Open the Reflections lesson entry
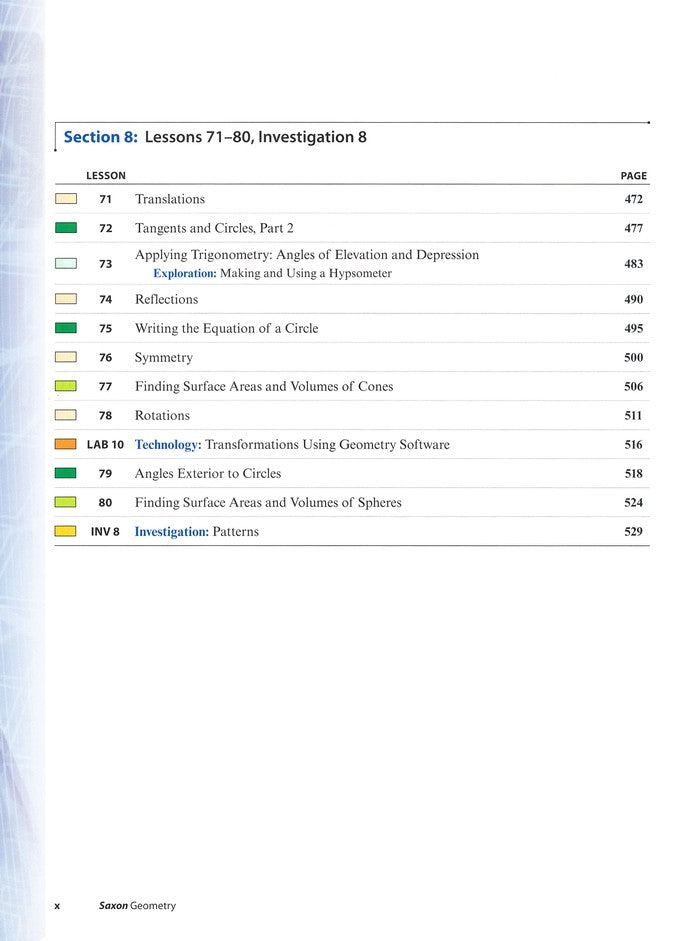699x941 pixels. pyautogui.click(x=166, y=299)
